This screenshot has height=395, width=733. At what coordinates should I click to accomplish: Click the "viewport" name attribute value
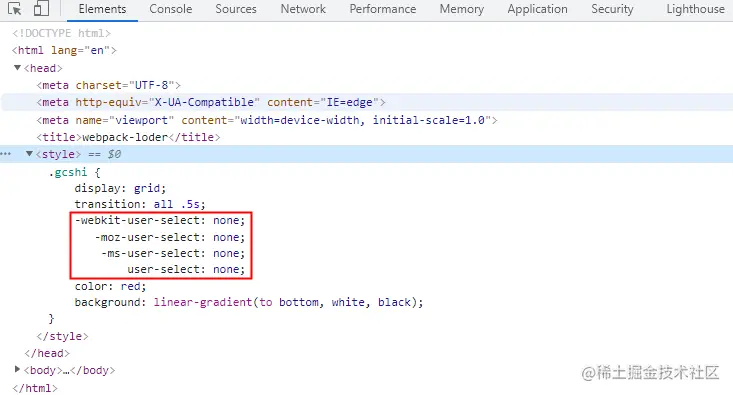click(x=142, y=120)
